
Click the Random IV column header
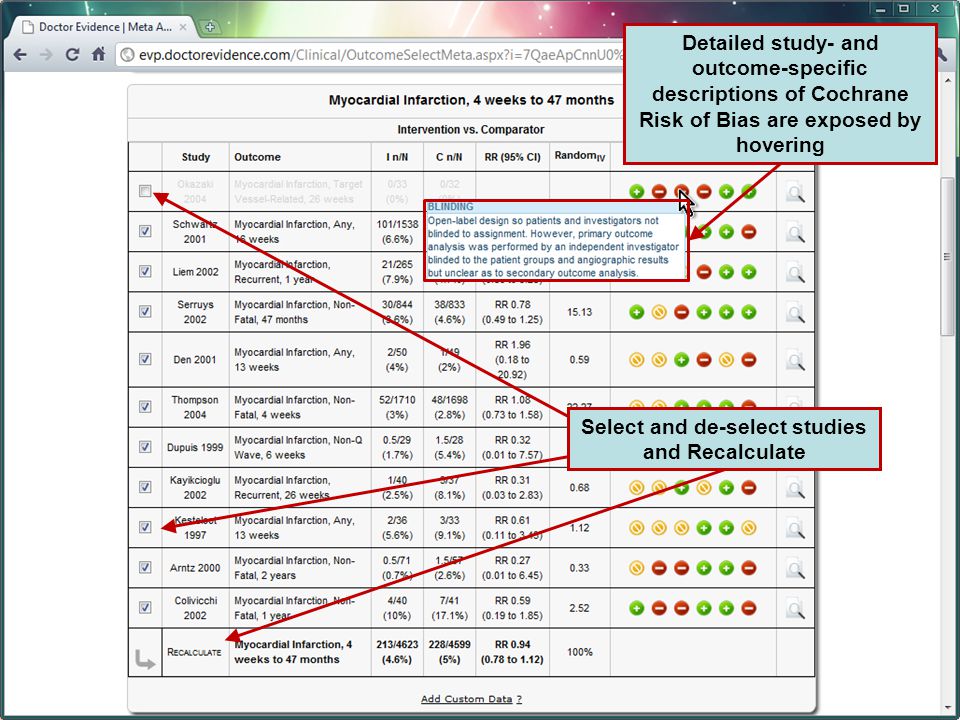[x=580, y=157]
